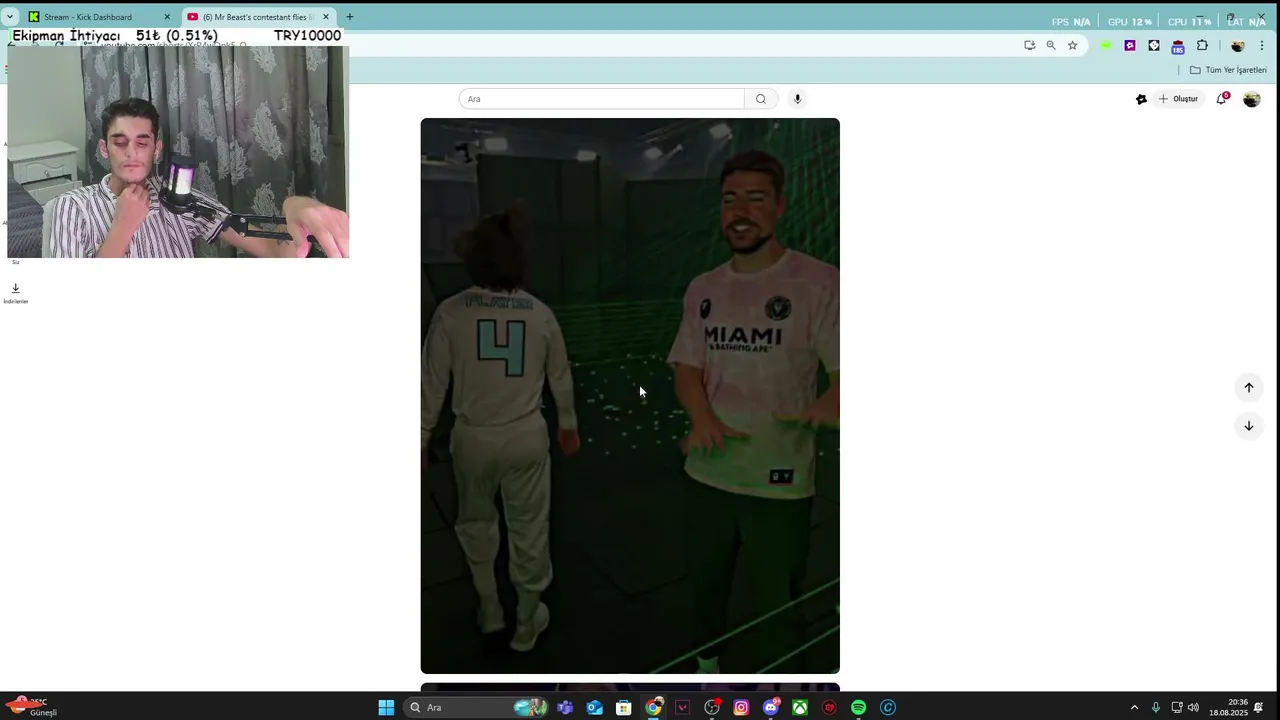Open Outlook from the taskbar

tap(594, 708)
